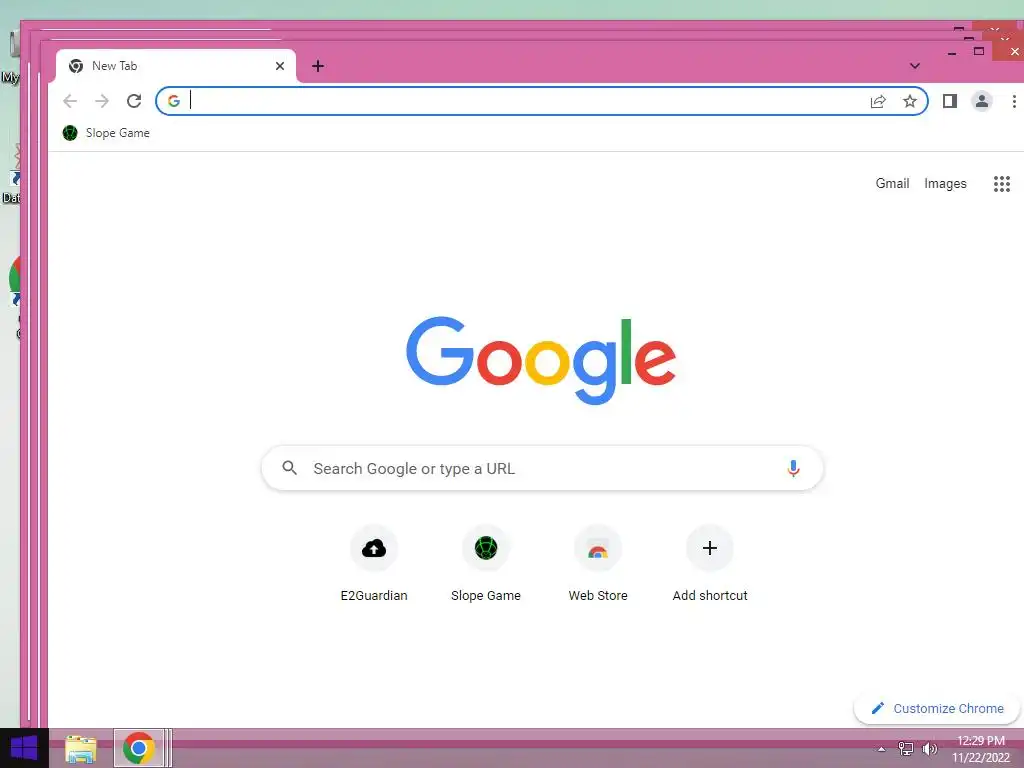Open Chrome's three-dot menu
This screenshot has width=1024, height=768.
coord(1014,101)
